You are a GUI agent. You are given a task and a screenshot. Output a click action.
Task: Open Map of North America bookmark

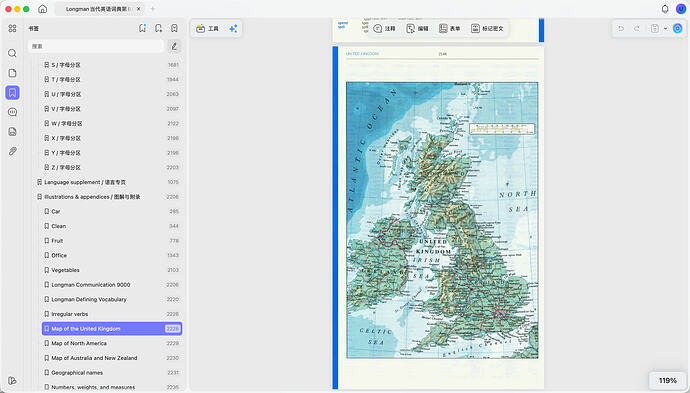112,343
